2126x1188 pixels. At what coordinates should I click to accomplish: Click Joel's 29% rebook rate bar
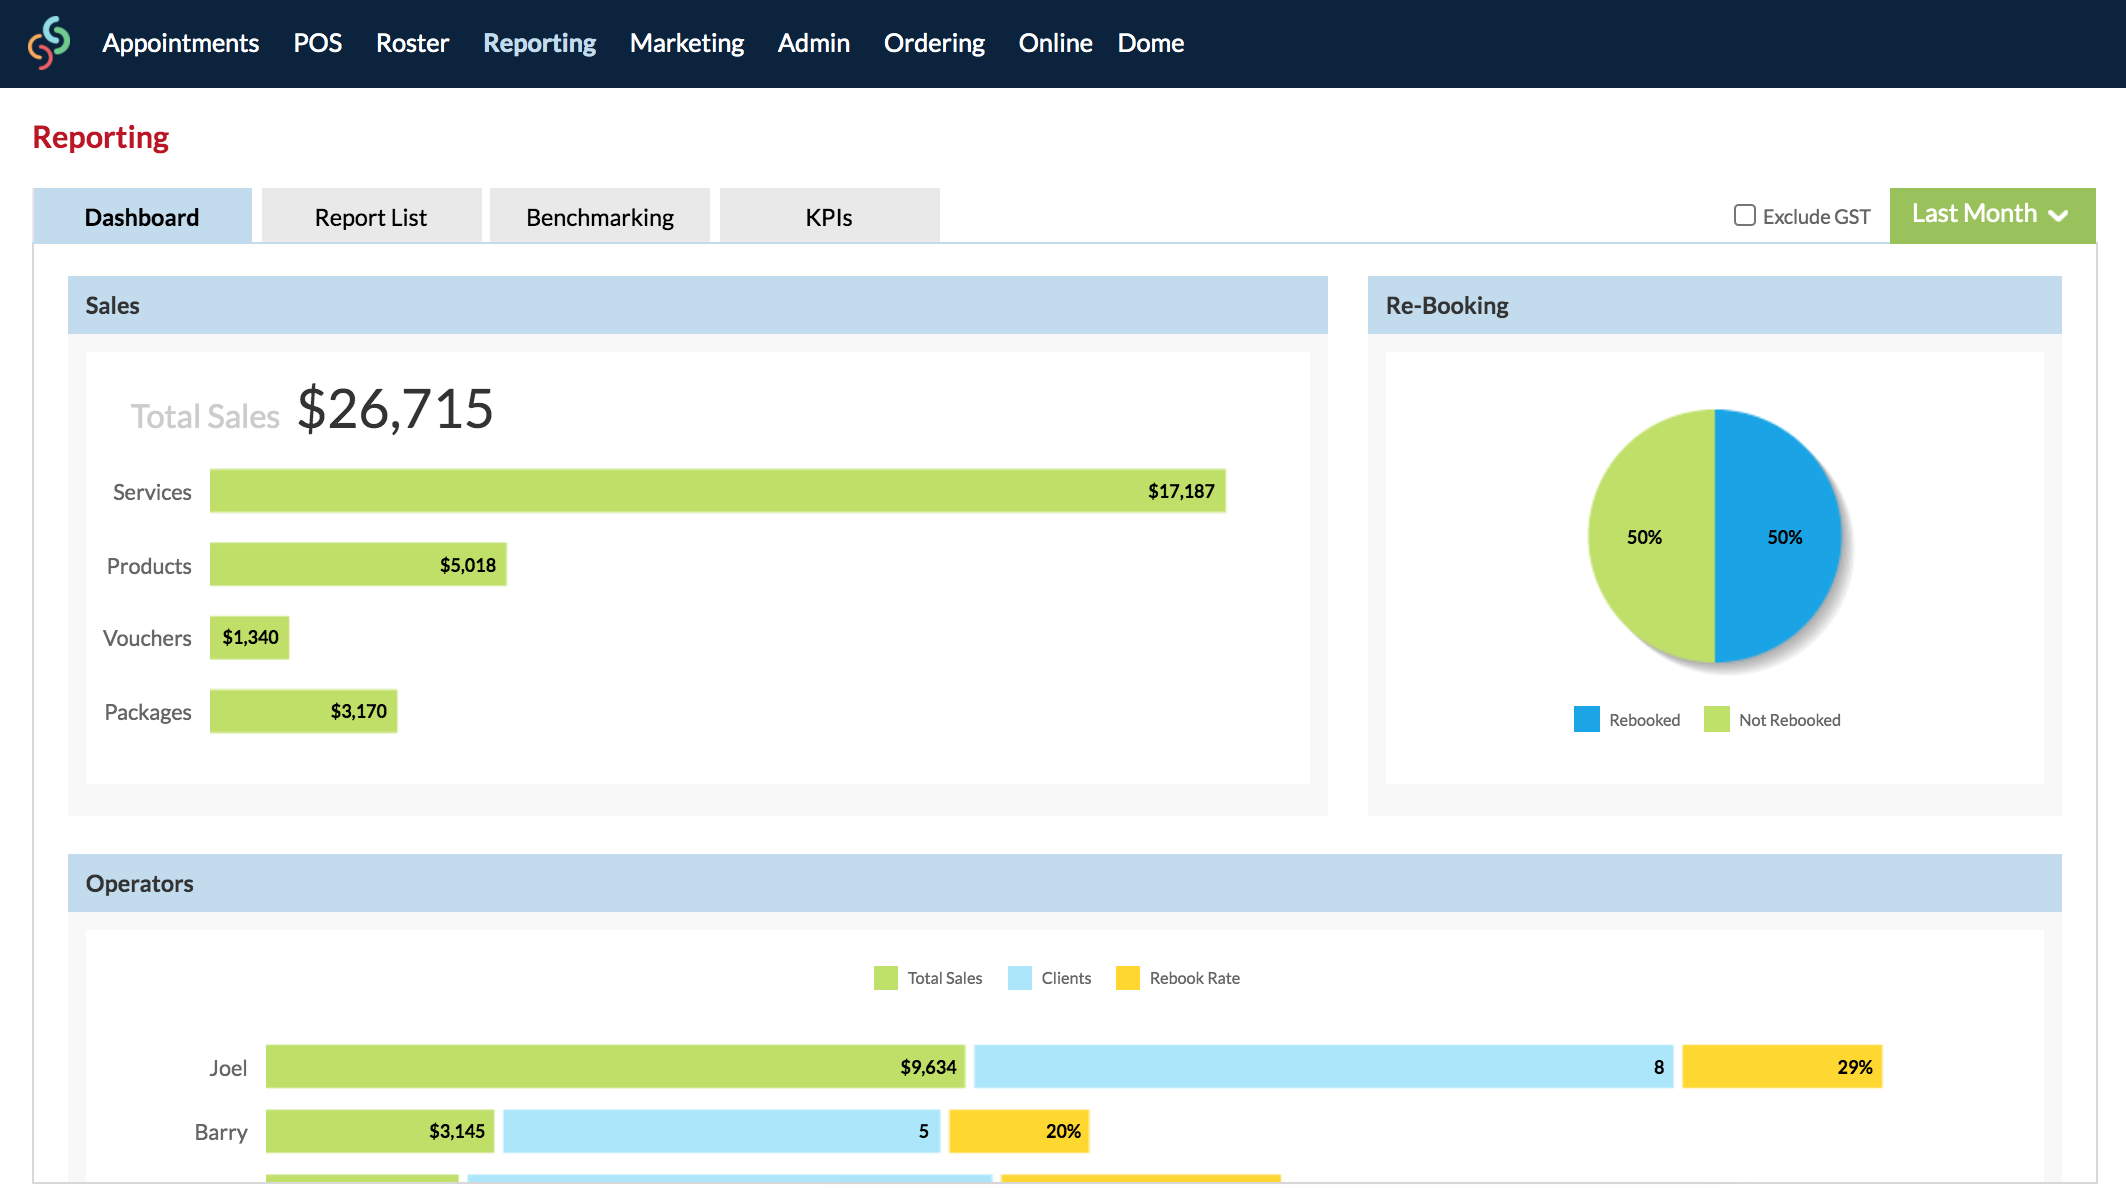coord(1782,1067)
